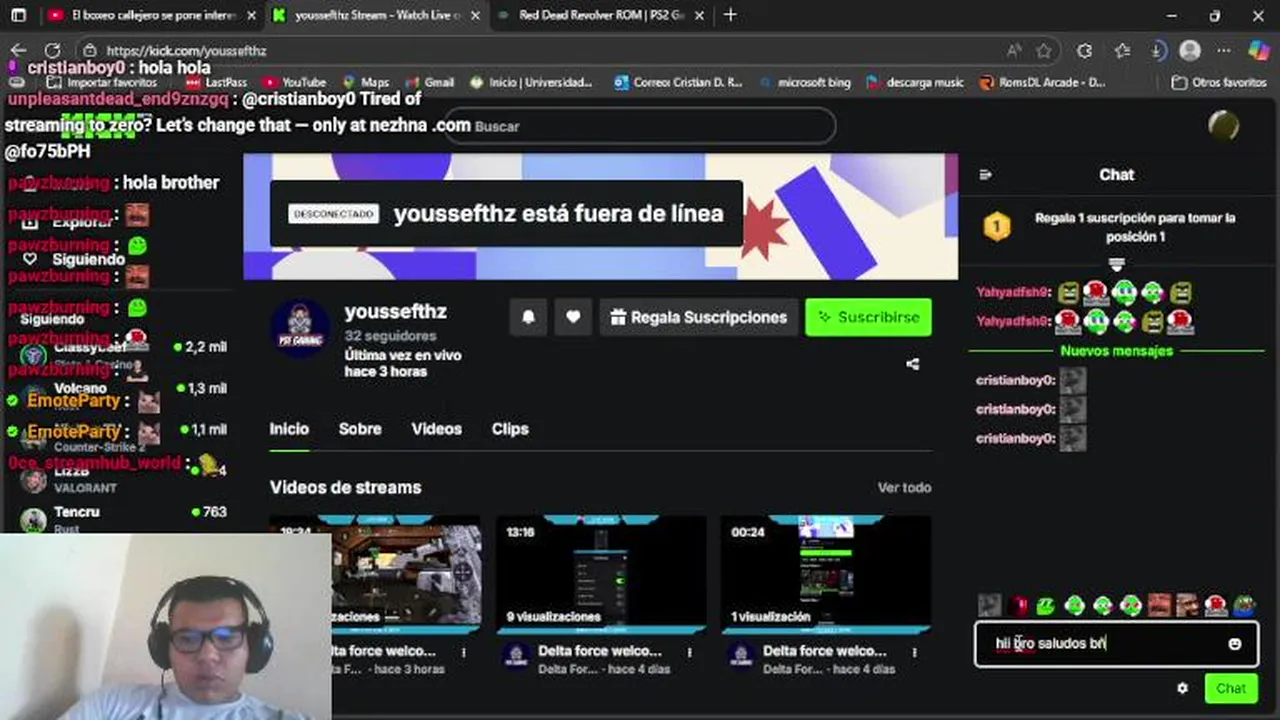
Task: Open the Otros favoritos folder
Action: 1219,82
